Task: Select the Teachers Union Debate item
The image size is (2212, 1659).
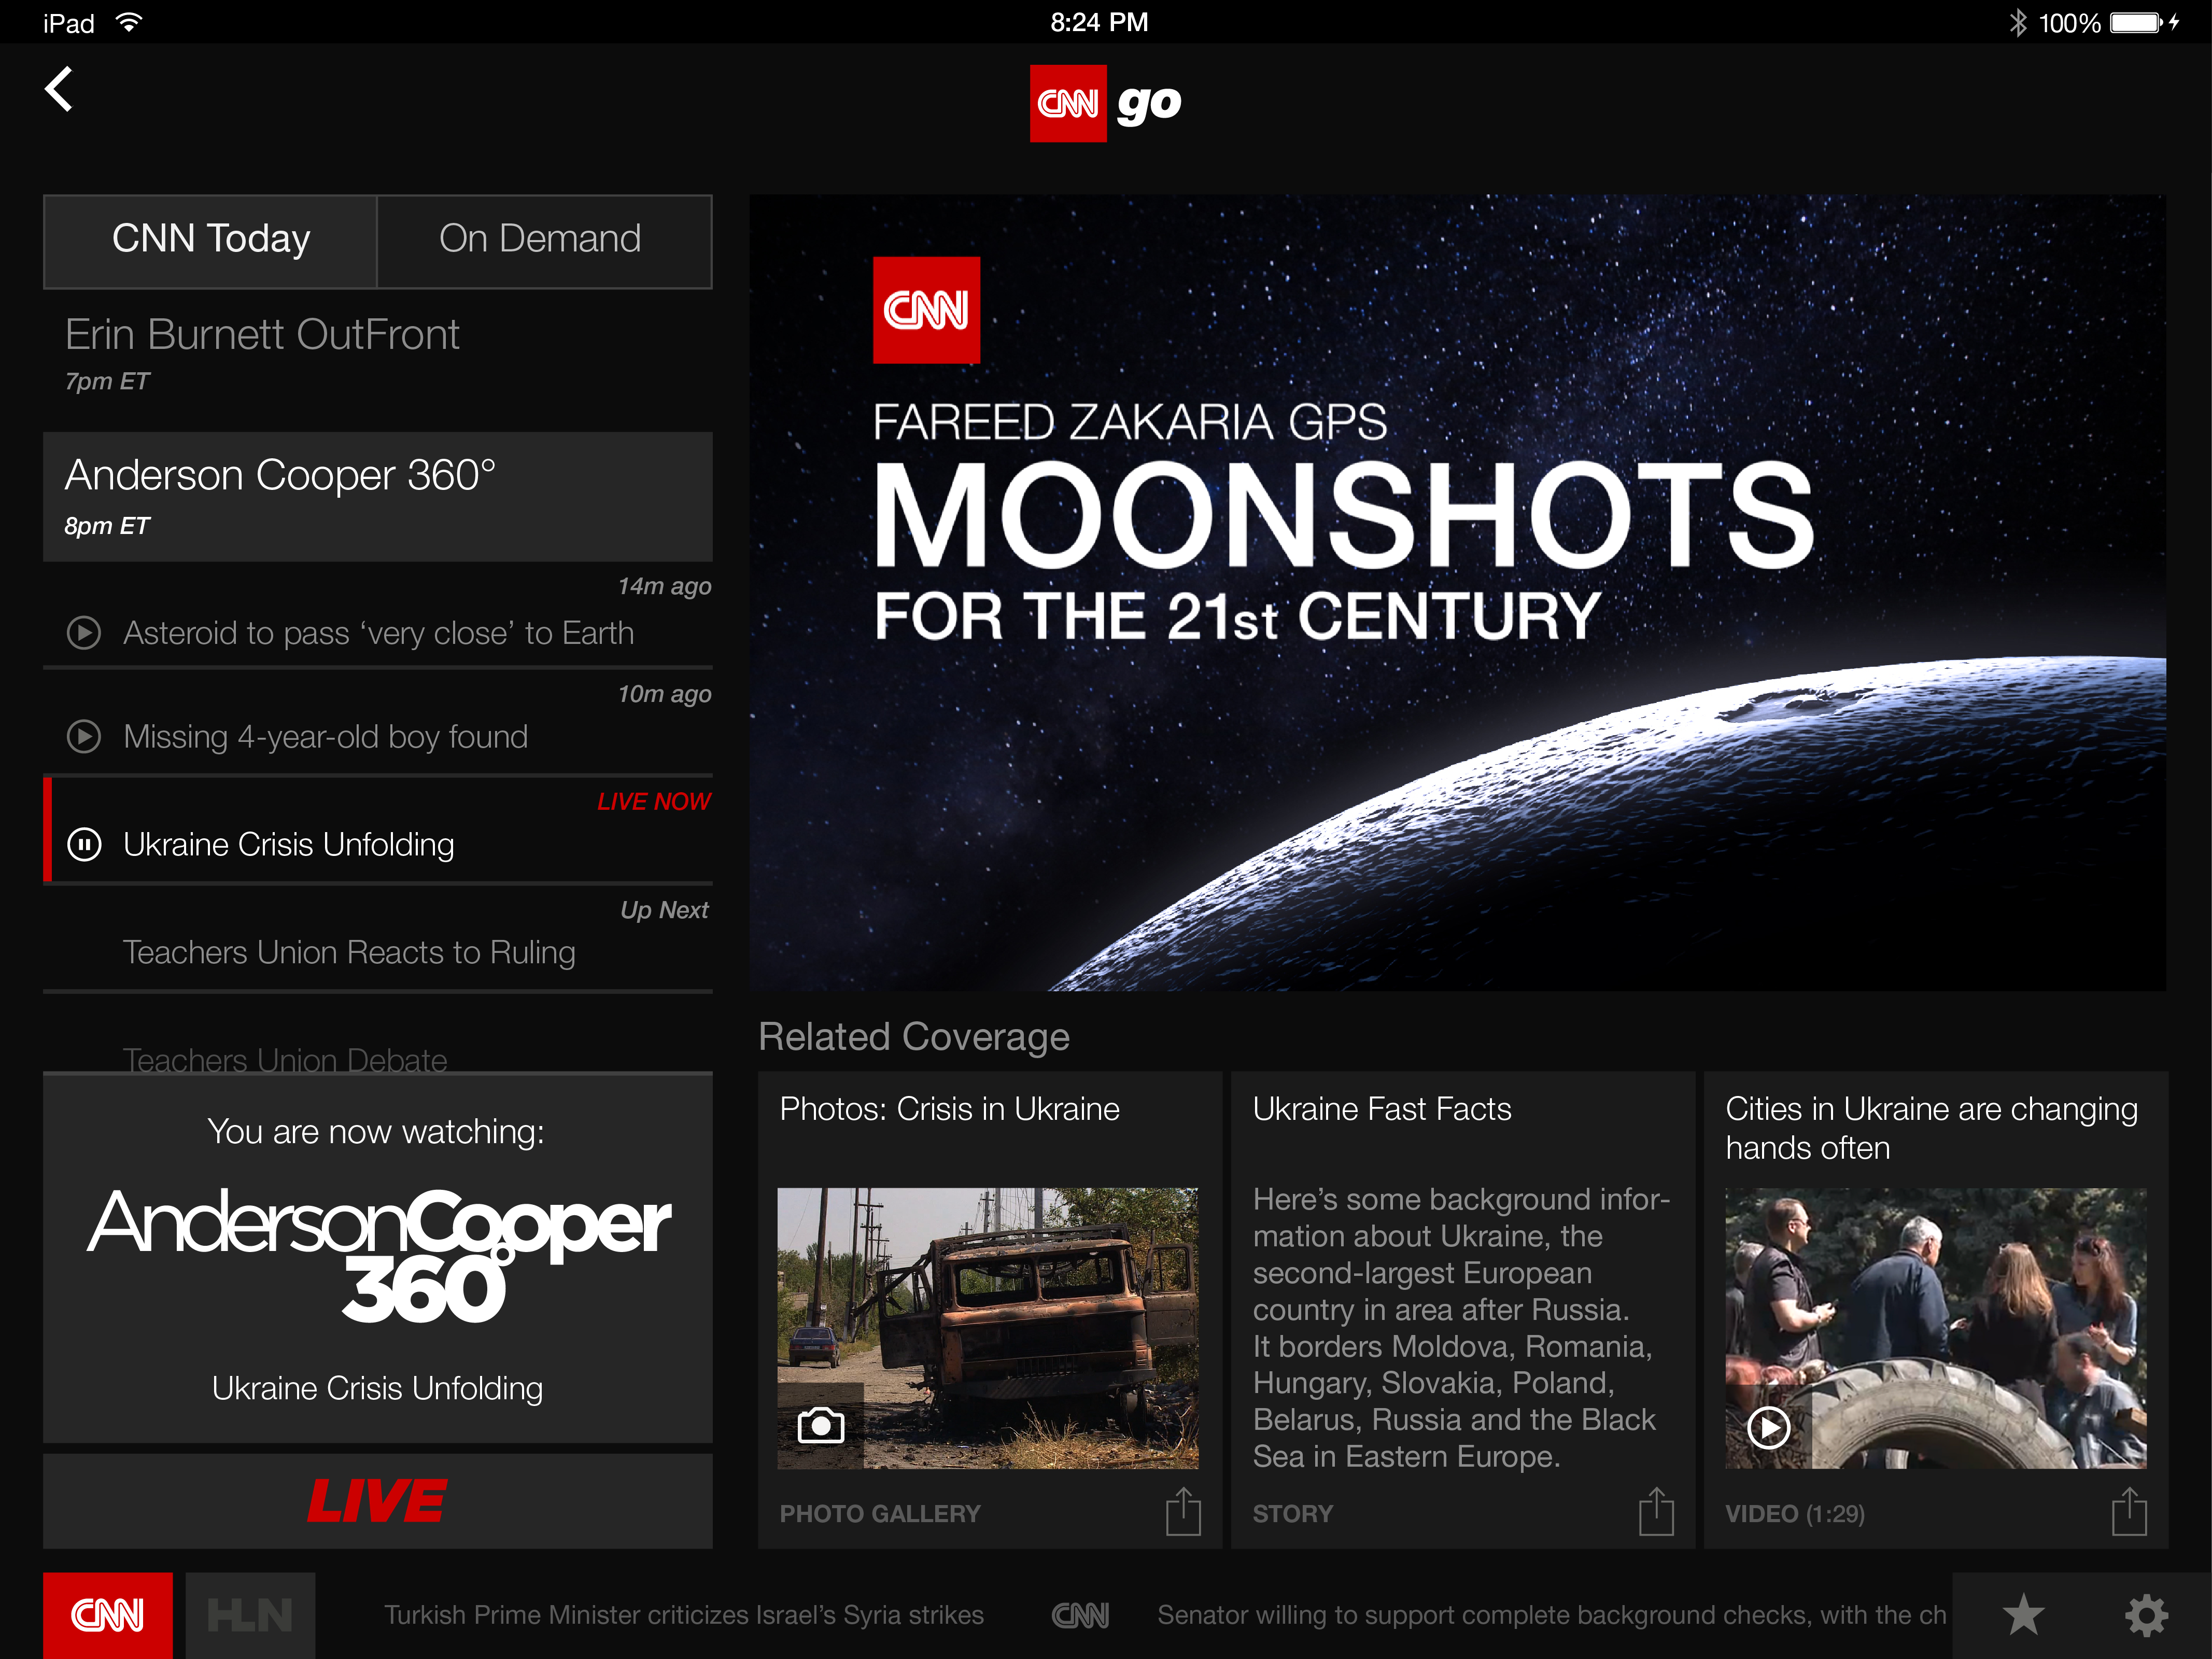Action: click(x=285, y=1059)
